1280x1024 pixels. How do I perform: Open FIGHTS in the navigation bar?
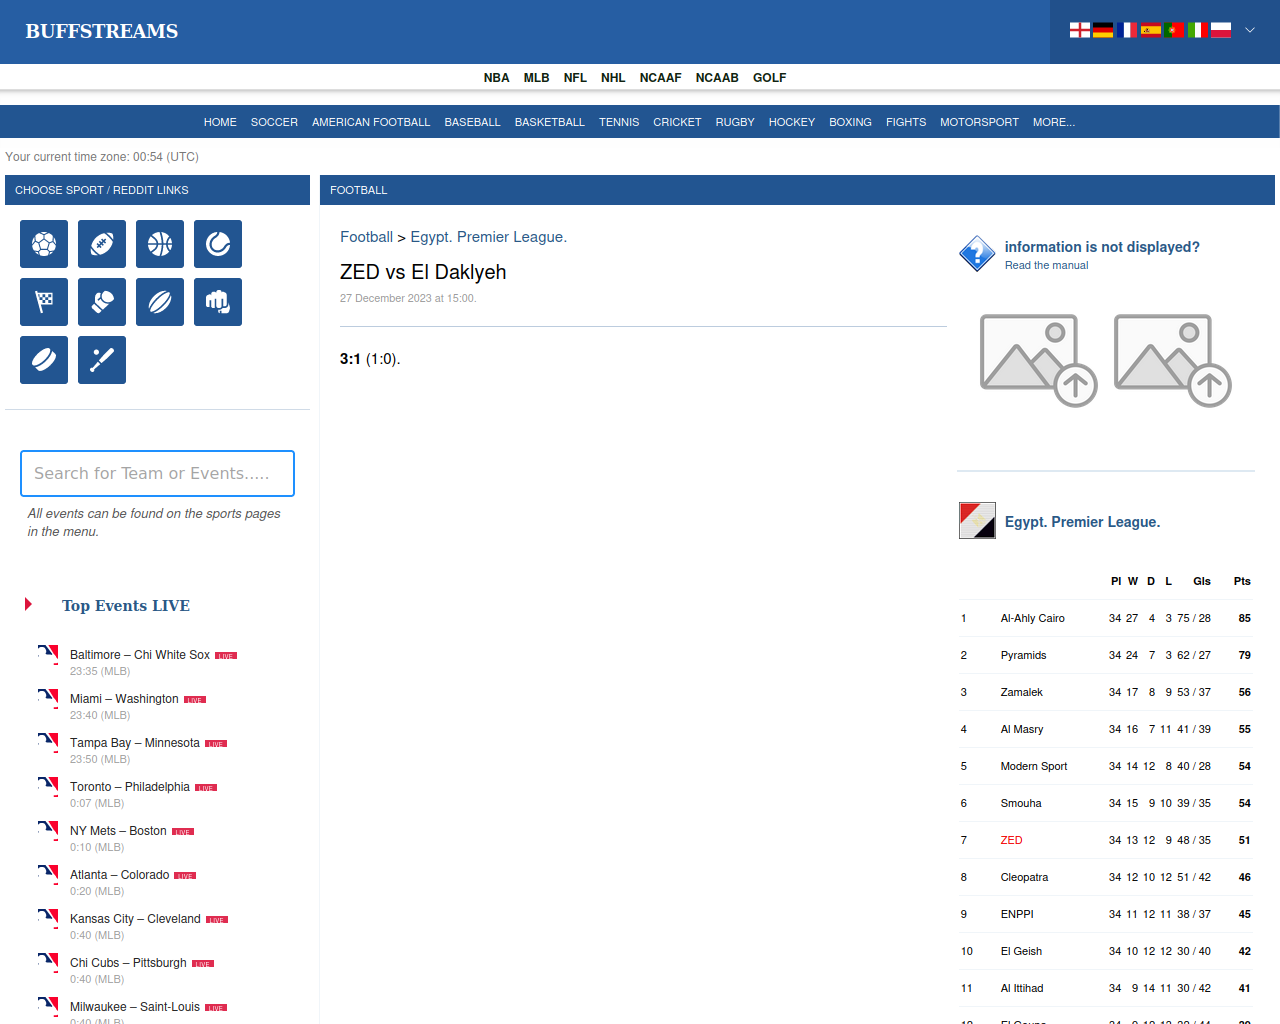[906, 122]
